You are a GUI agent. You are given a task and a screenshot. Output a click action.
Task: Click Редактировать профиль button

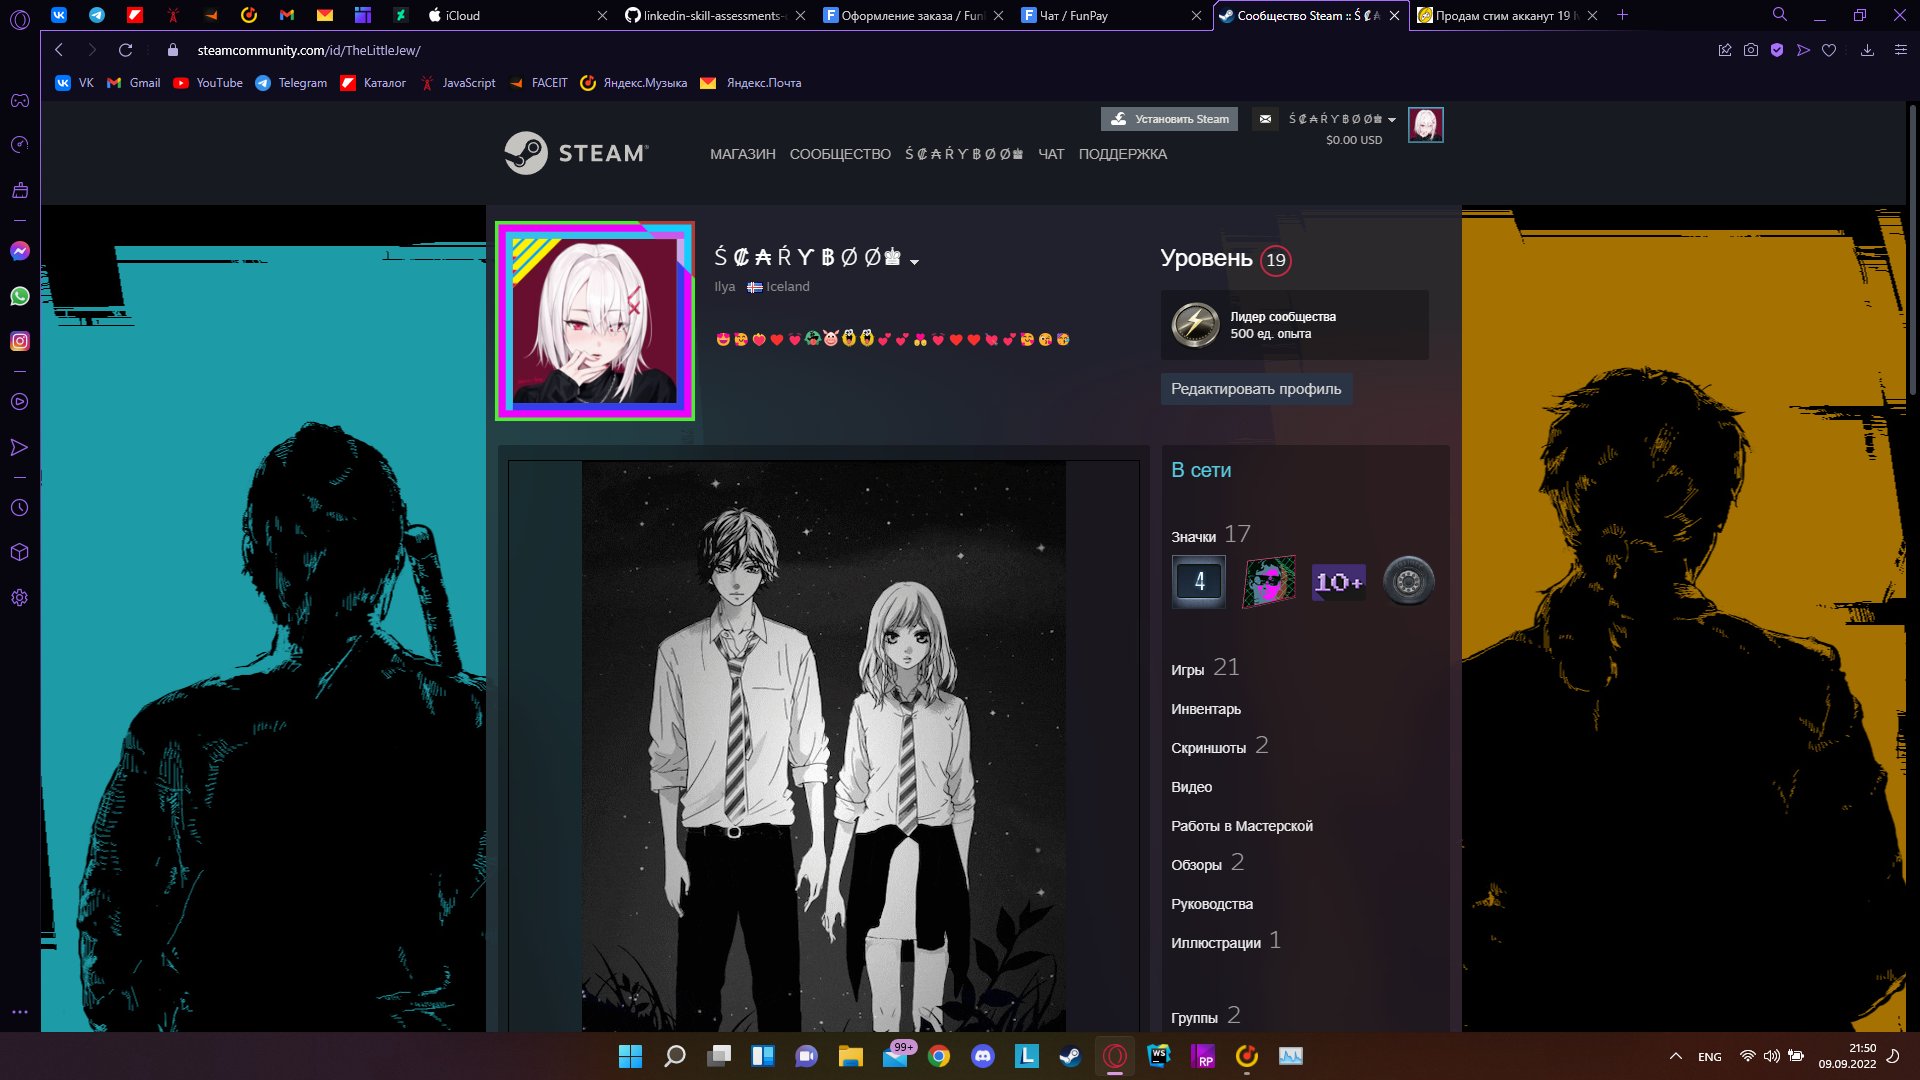(1256, 389)
